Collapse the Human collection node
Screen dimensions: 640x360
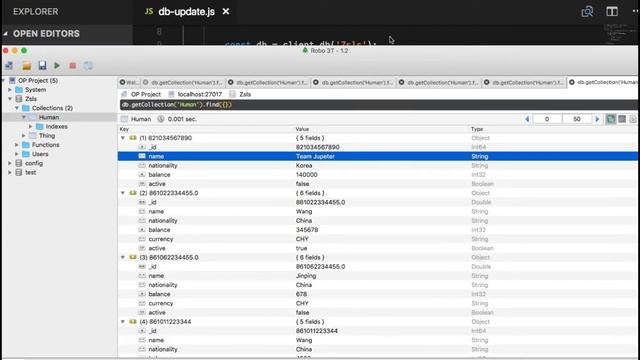click(24, 117)
